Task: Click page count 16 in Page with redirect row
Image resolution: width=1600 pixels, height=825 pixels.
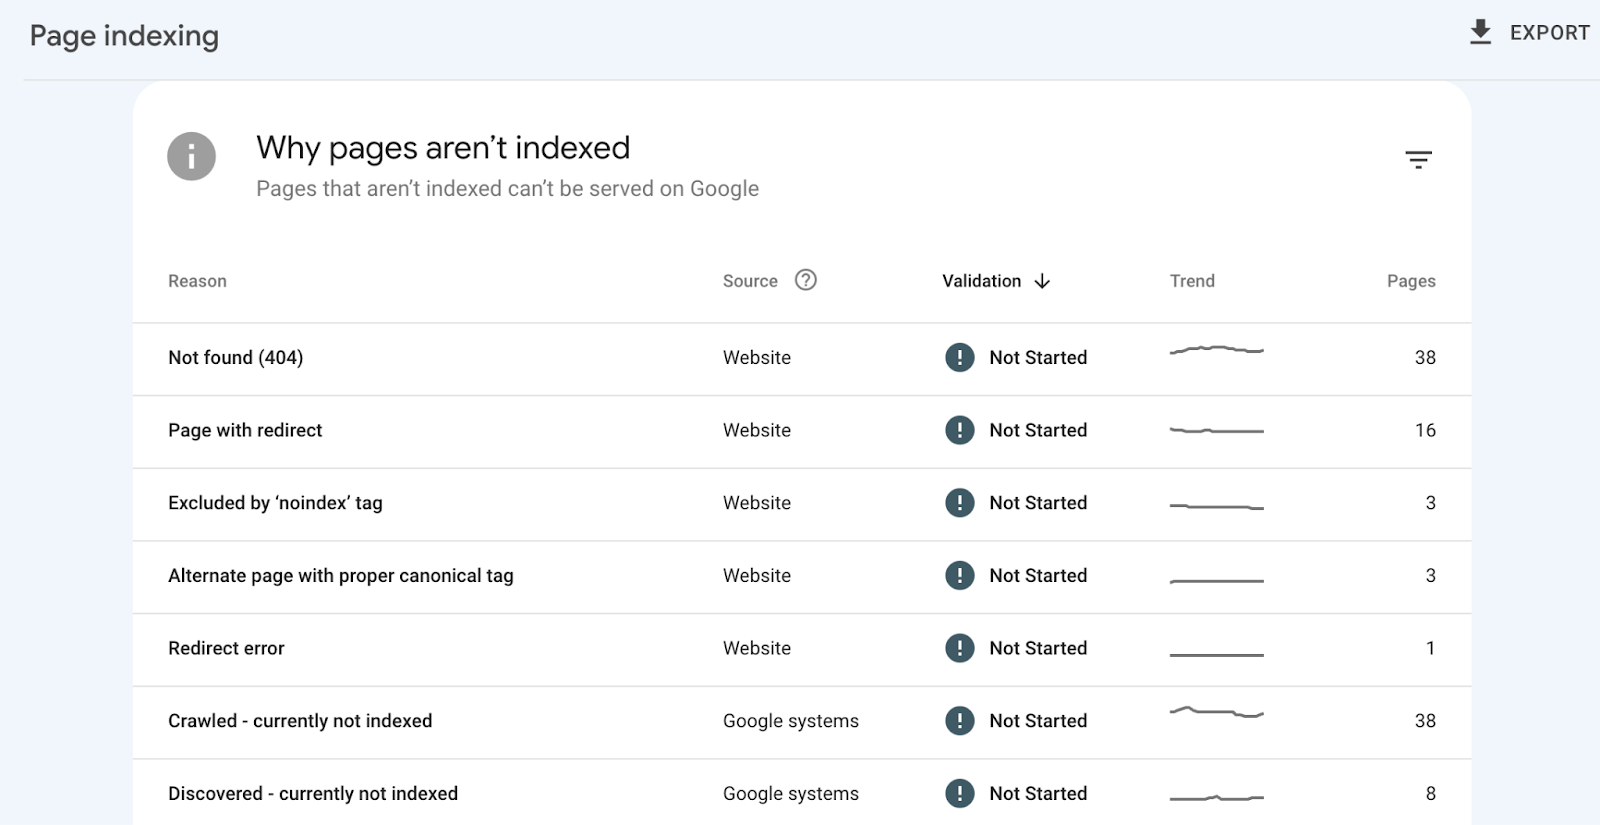Action: coord(1425,430)
